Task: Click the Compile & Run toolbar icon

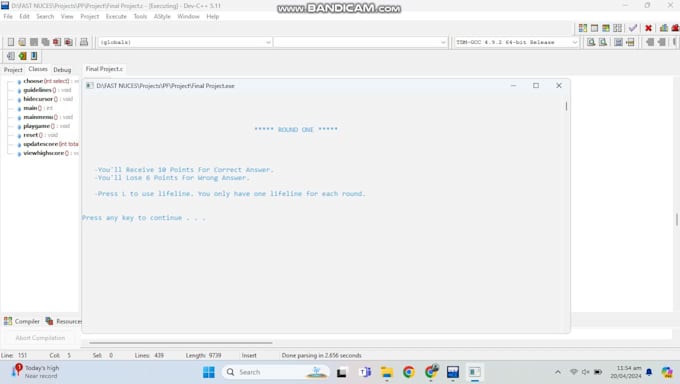Action: click(606, 28)
